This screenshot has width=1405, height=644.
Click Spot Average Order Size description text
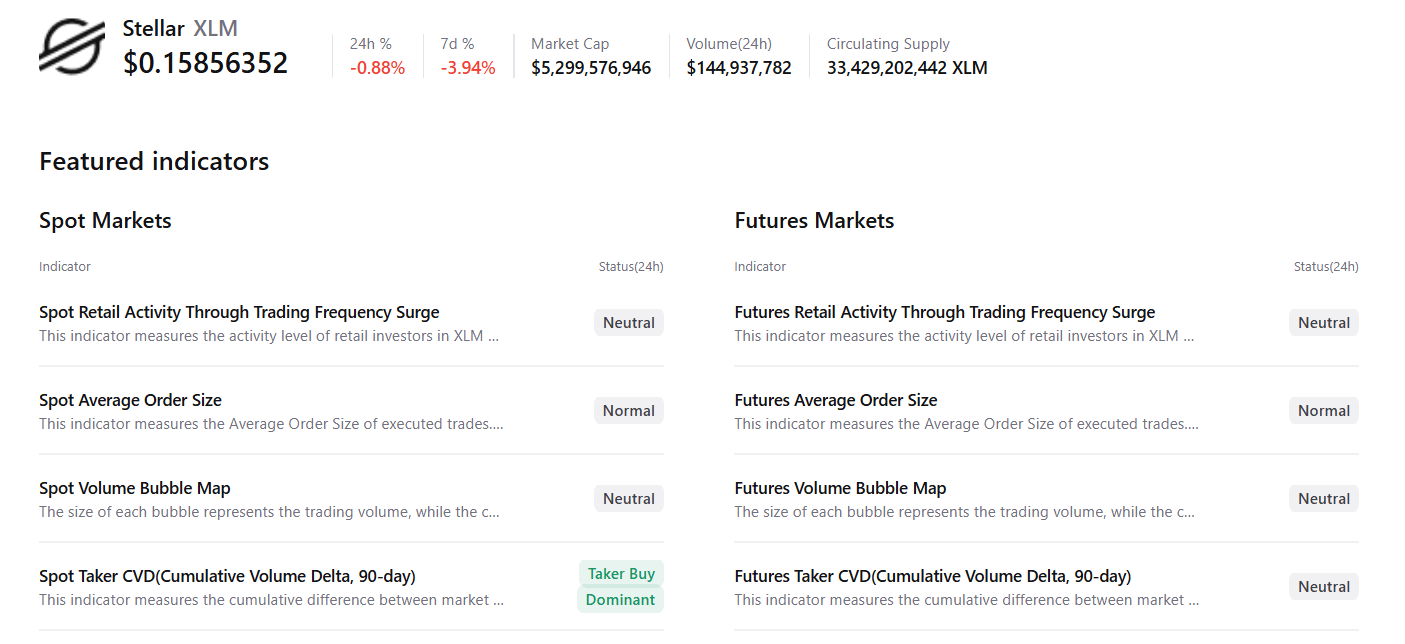(x=271, y=424)
